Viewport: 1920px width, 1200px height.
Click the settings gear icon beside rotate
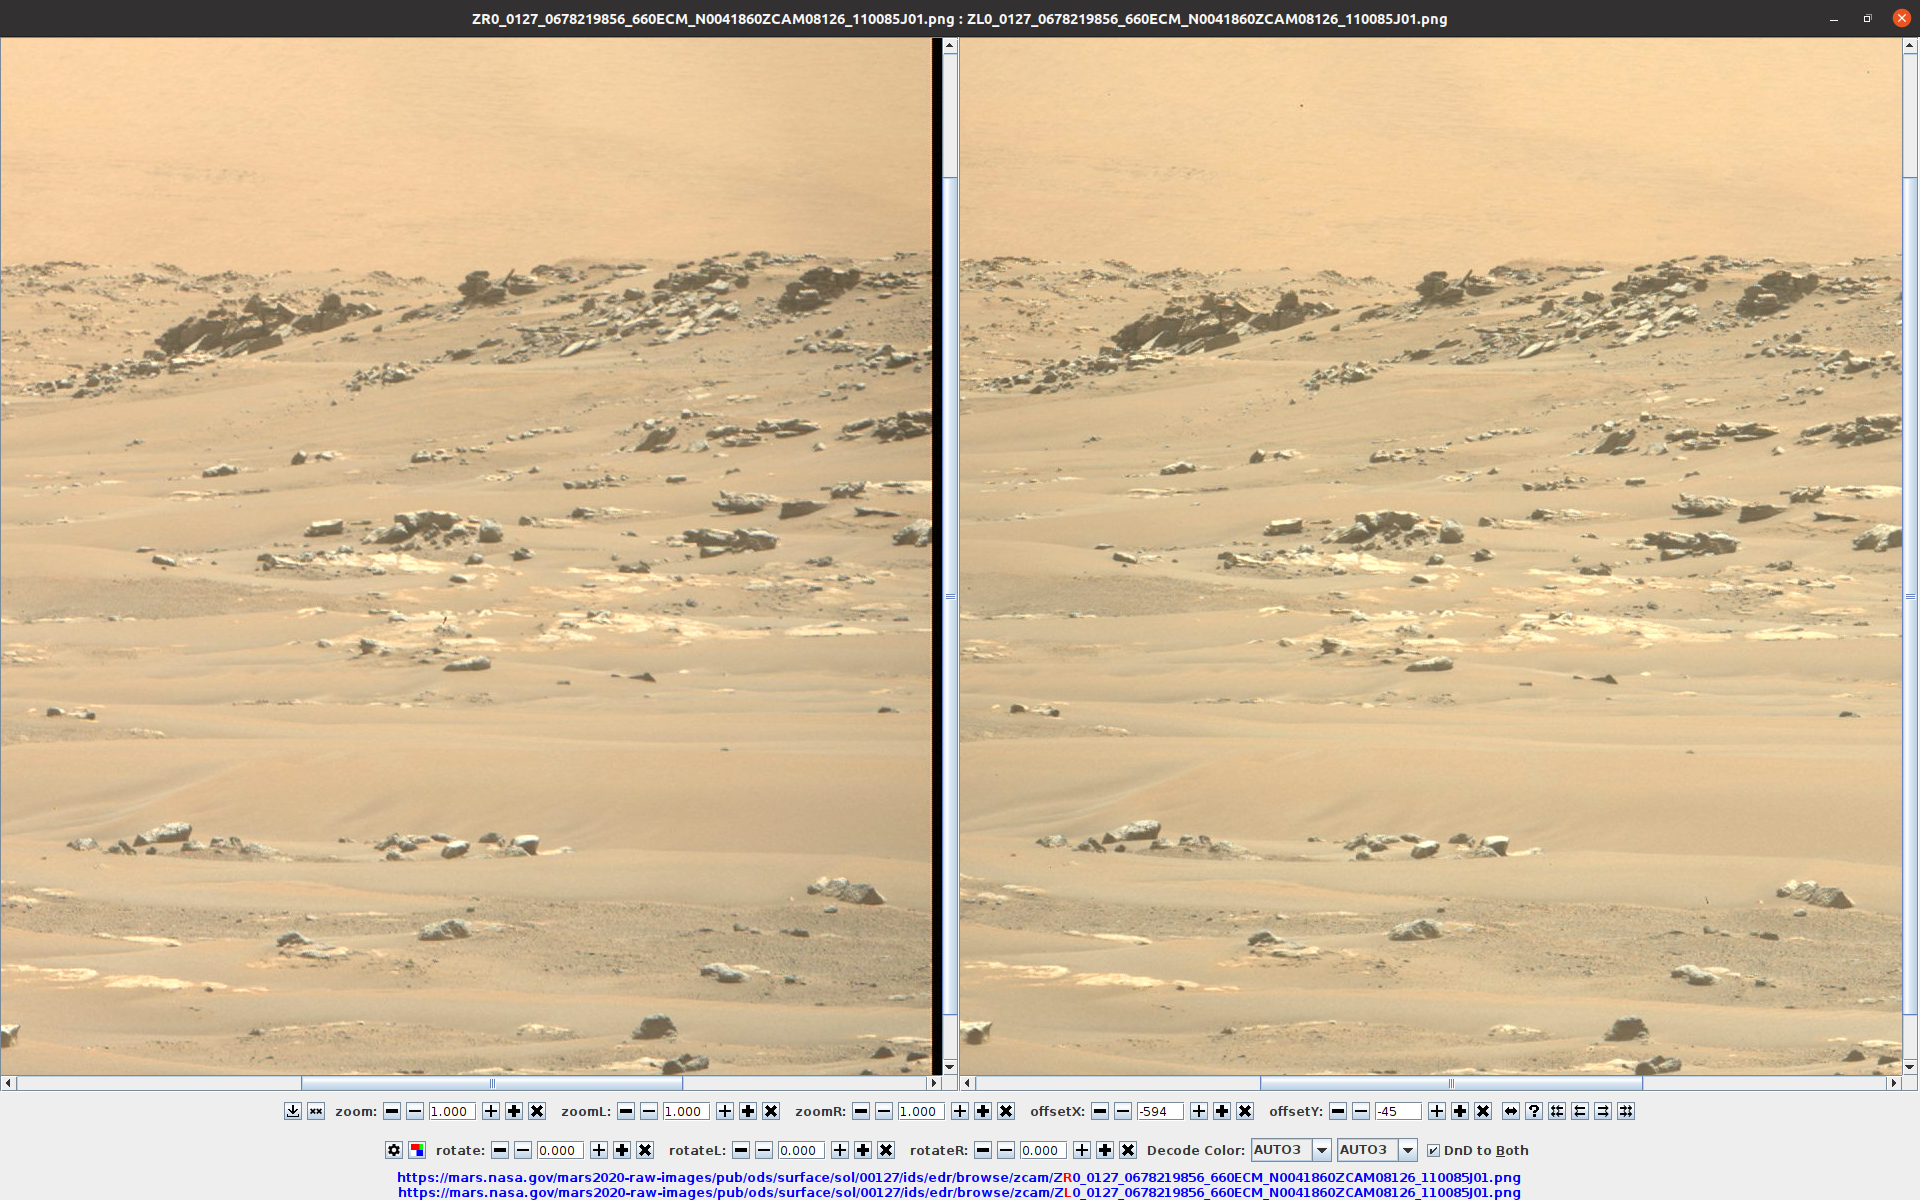point(394,1150)
